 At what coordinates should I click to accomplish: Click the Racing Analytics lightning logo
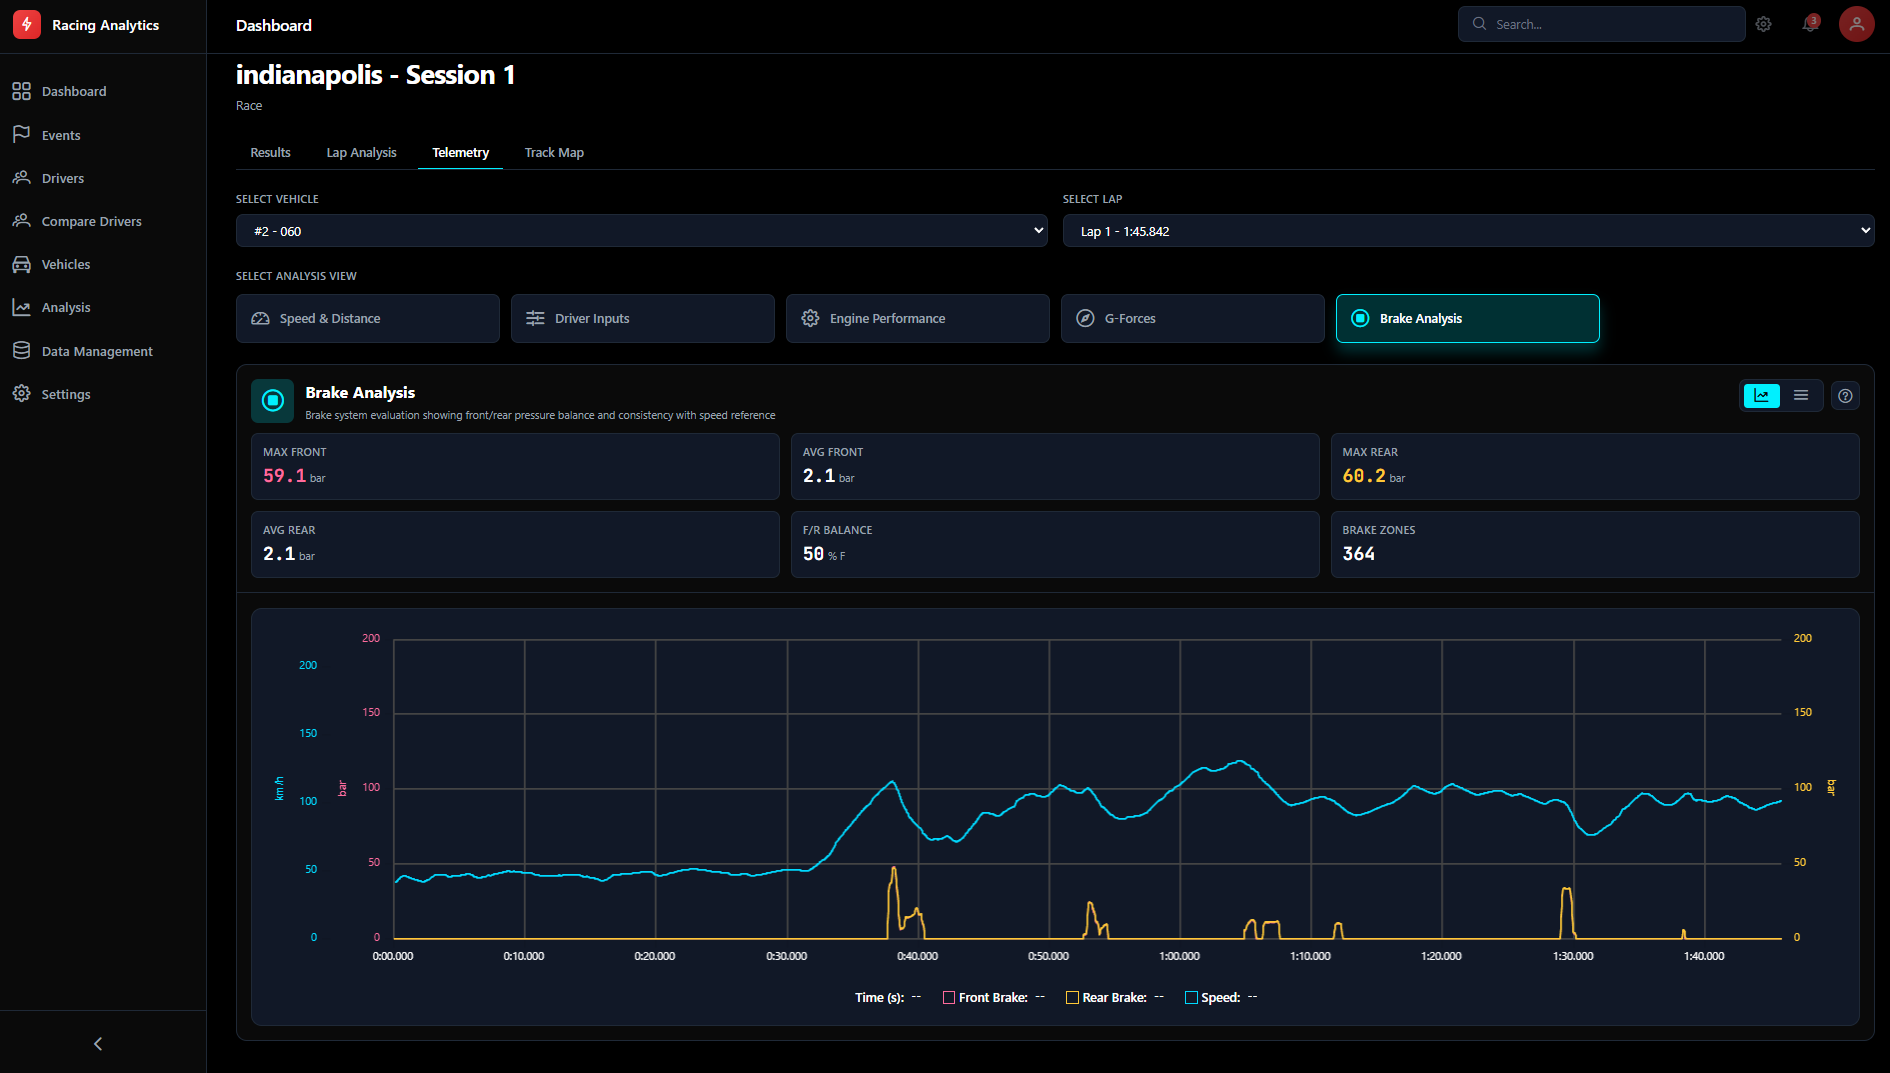(27, 25)
